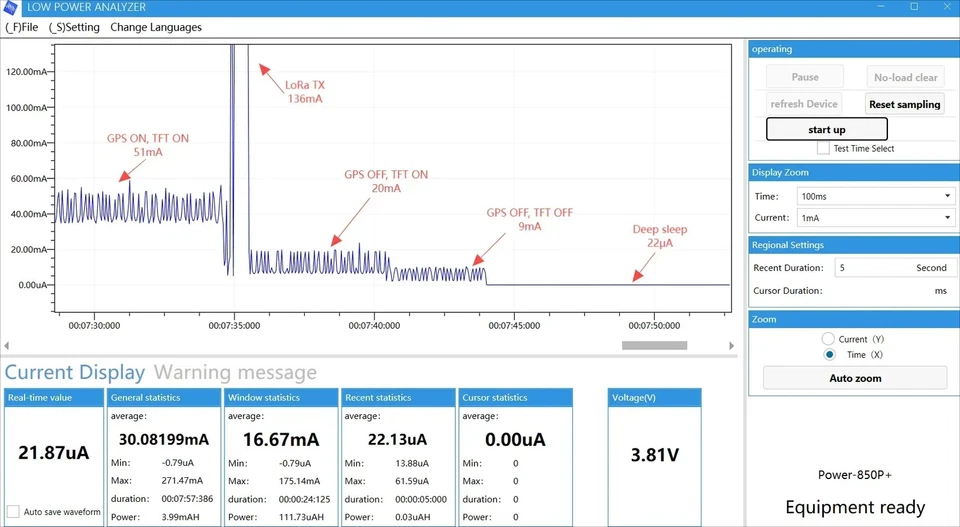Image resolution: width=960 pixels, height=527 pixels.
Task: Select the Time (X) zoom radio button
Action: tap(829, 354)
